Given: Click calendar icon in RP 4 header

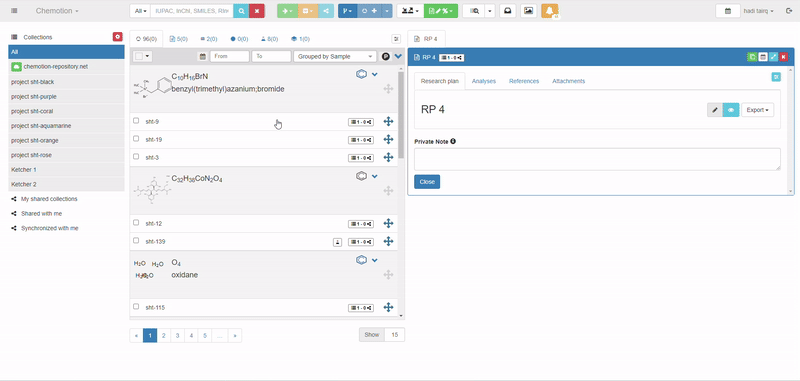Looking at the screenshot, I should pyautogui.click(x=762, y=57).
